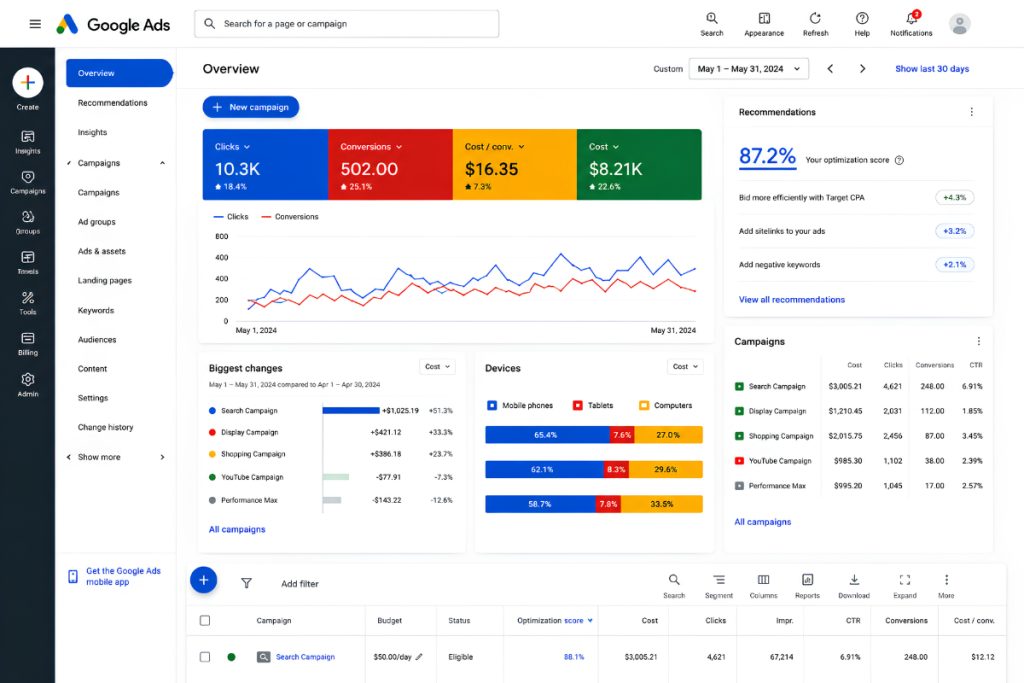Open Tools in the dark sidebar
The height and width of the screenshot is (683, 1024).
[27, 304]
